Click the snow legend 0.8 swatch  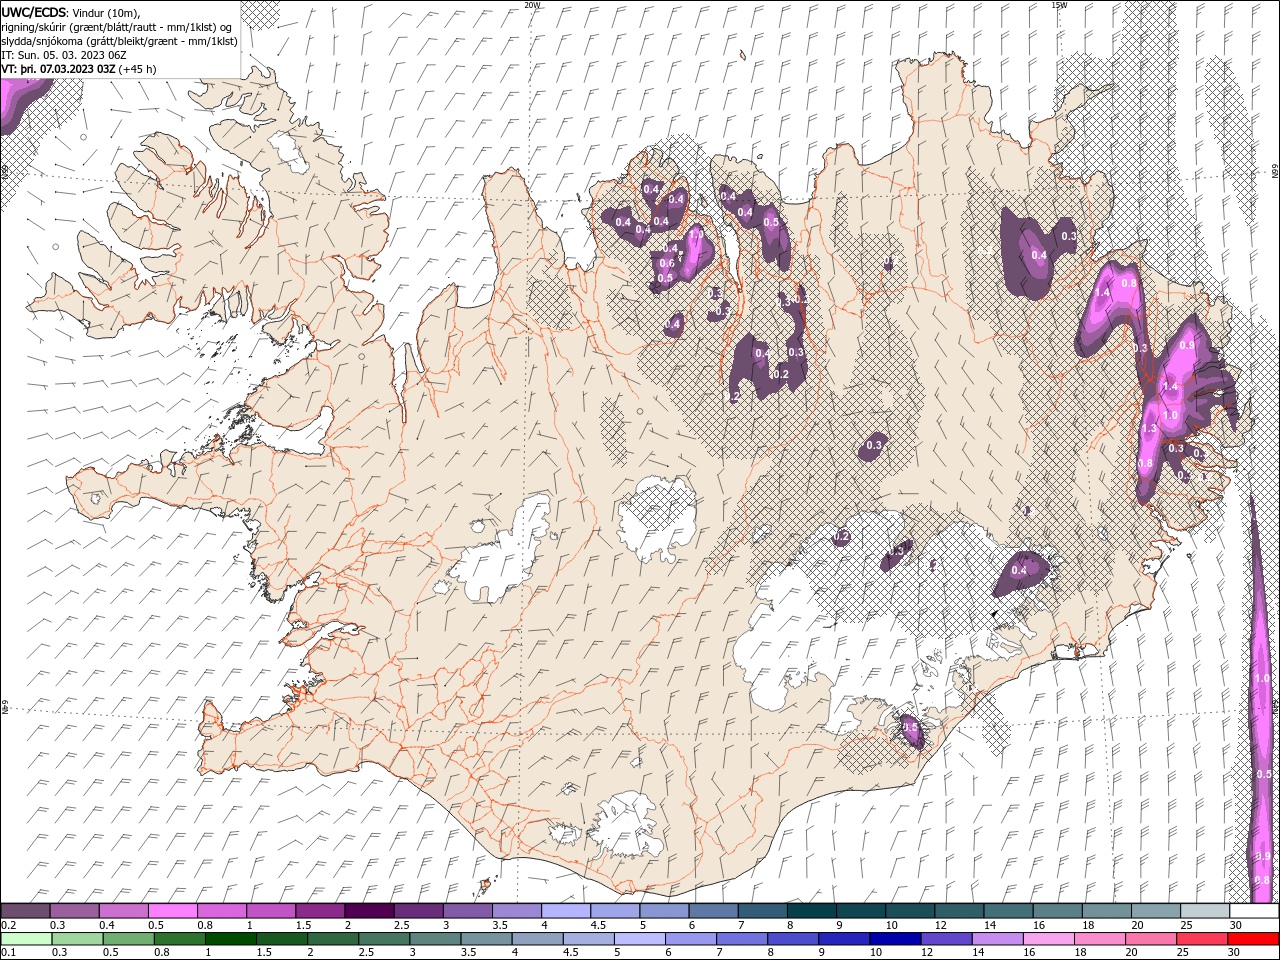pos(221,911)
